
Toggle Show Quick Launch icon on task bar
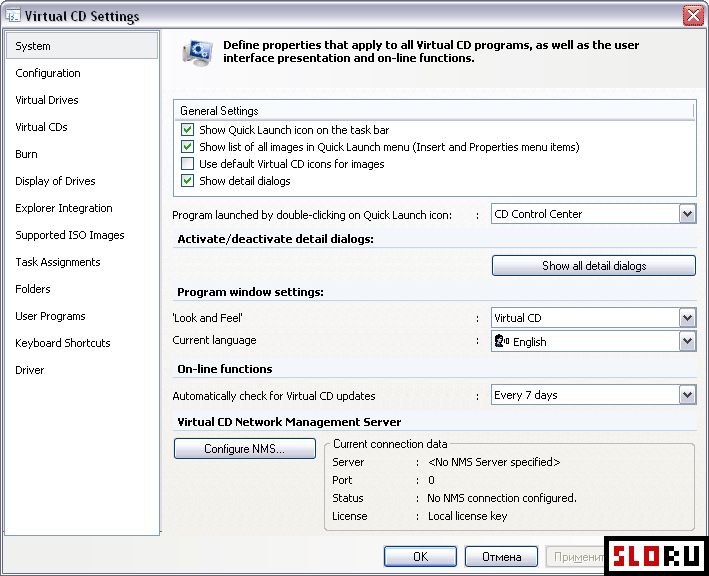coord(187,130)
